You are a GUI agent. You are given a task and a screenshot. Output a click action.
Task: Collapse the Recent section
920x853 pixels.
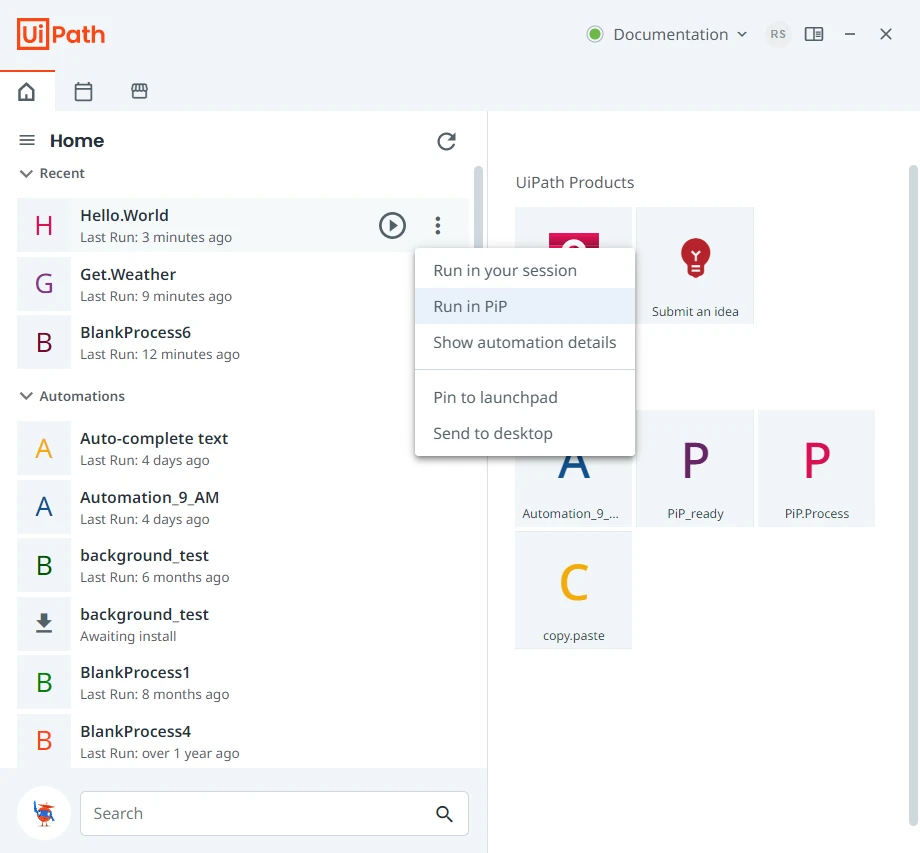(26, 174)
